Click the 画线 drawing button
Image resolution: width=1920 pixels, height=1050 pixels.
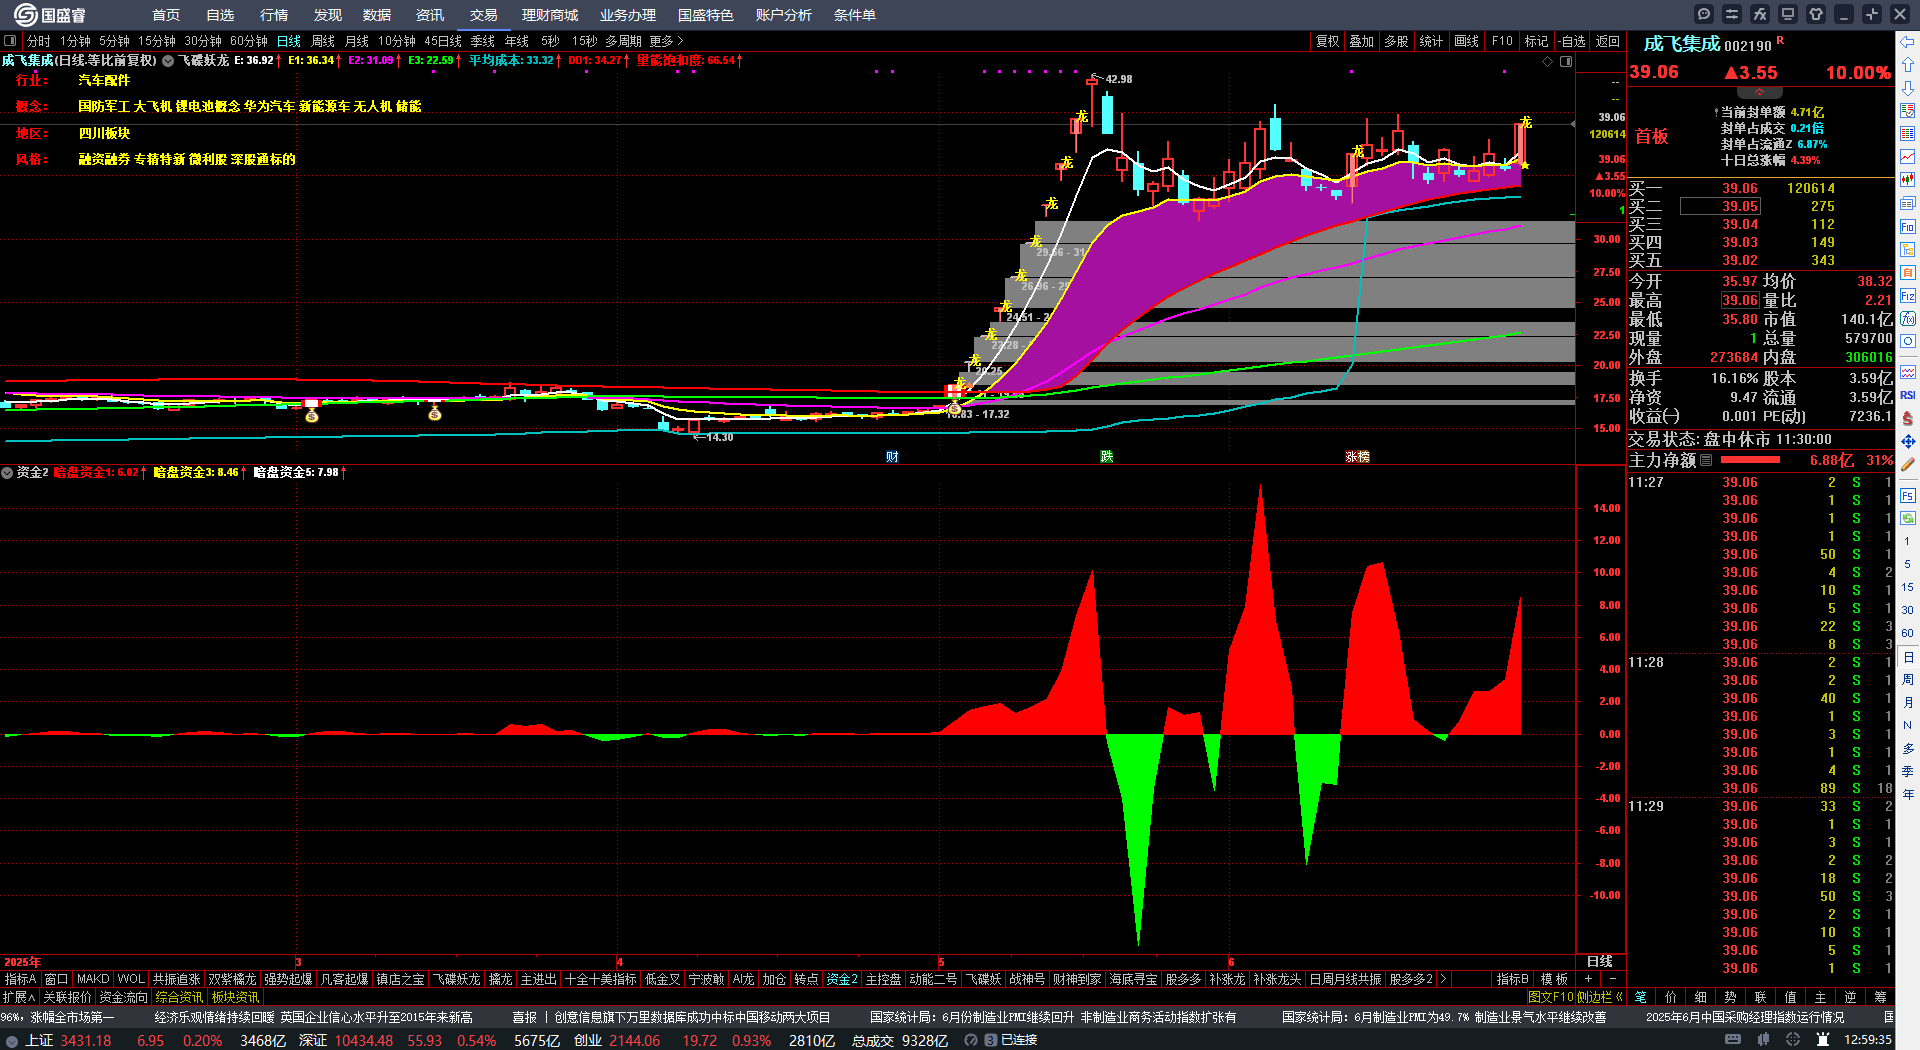(x=1467, y=41)
